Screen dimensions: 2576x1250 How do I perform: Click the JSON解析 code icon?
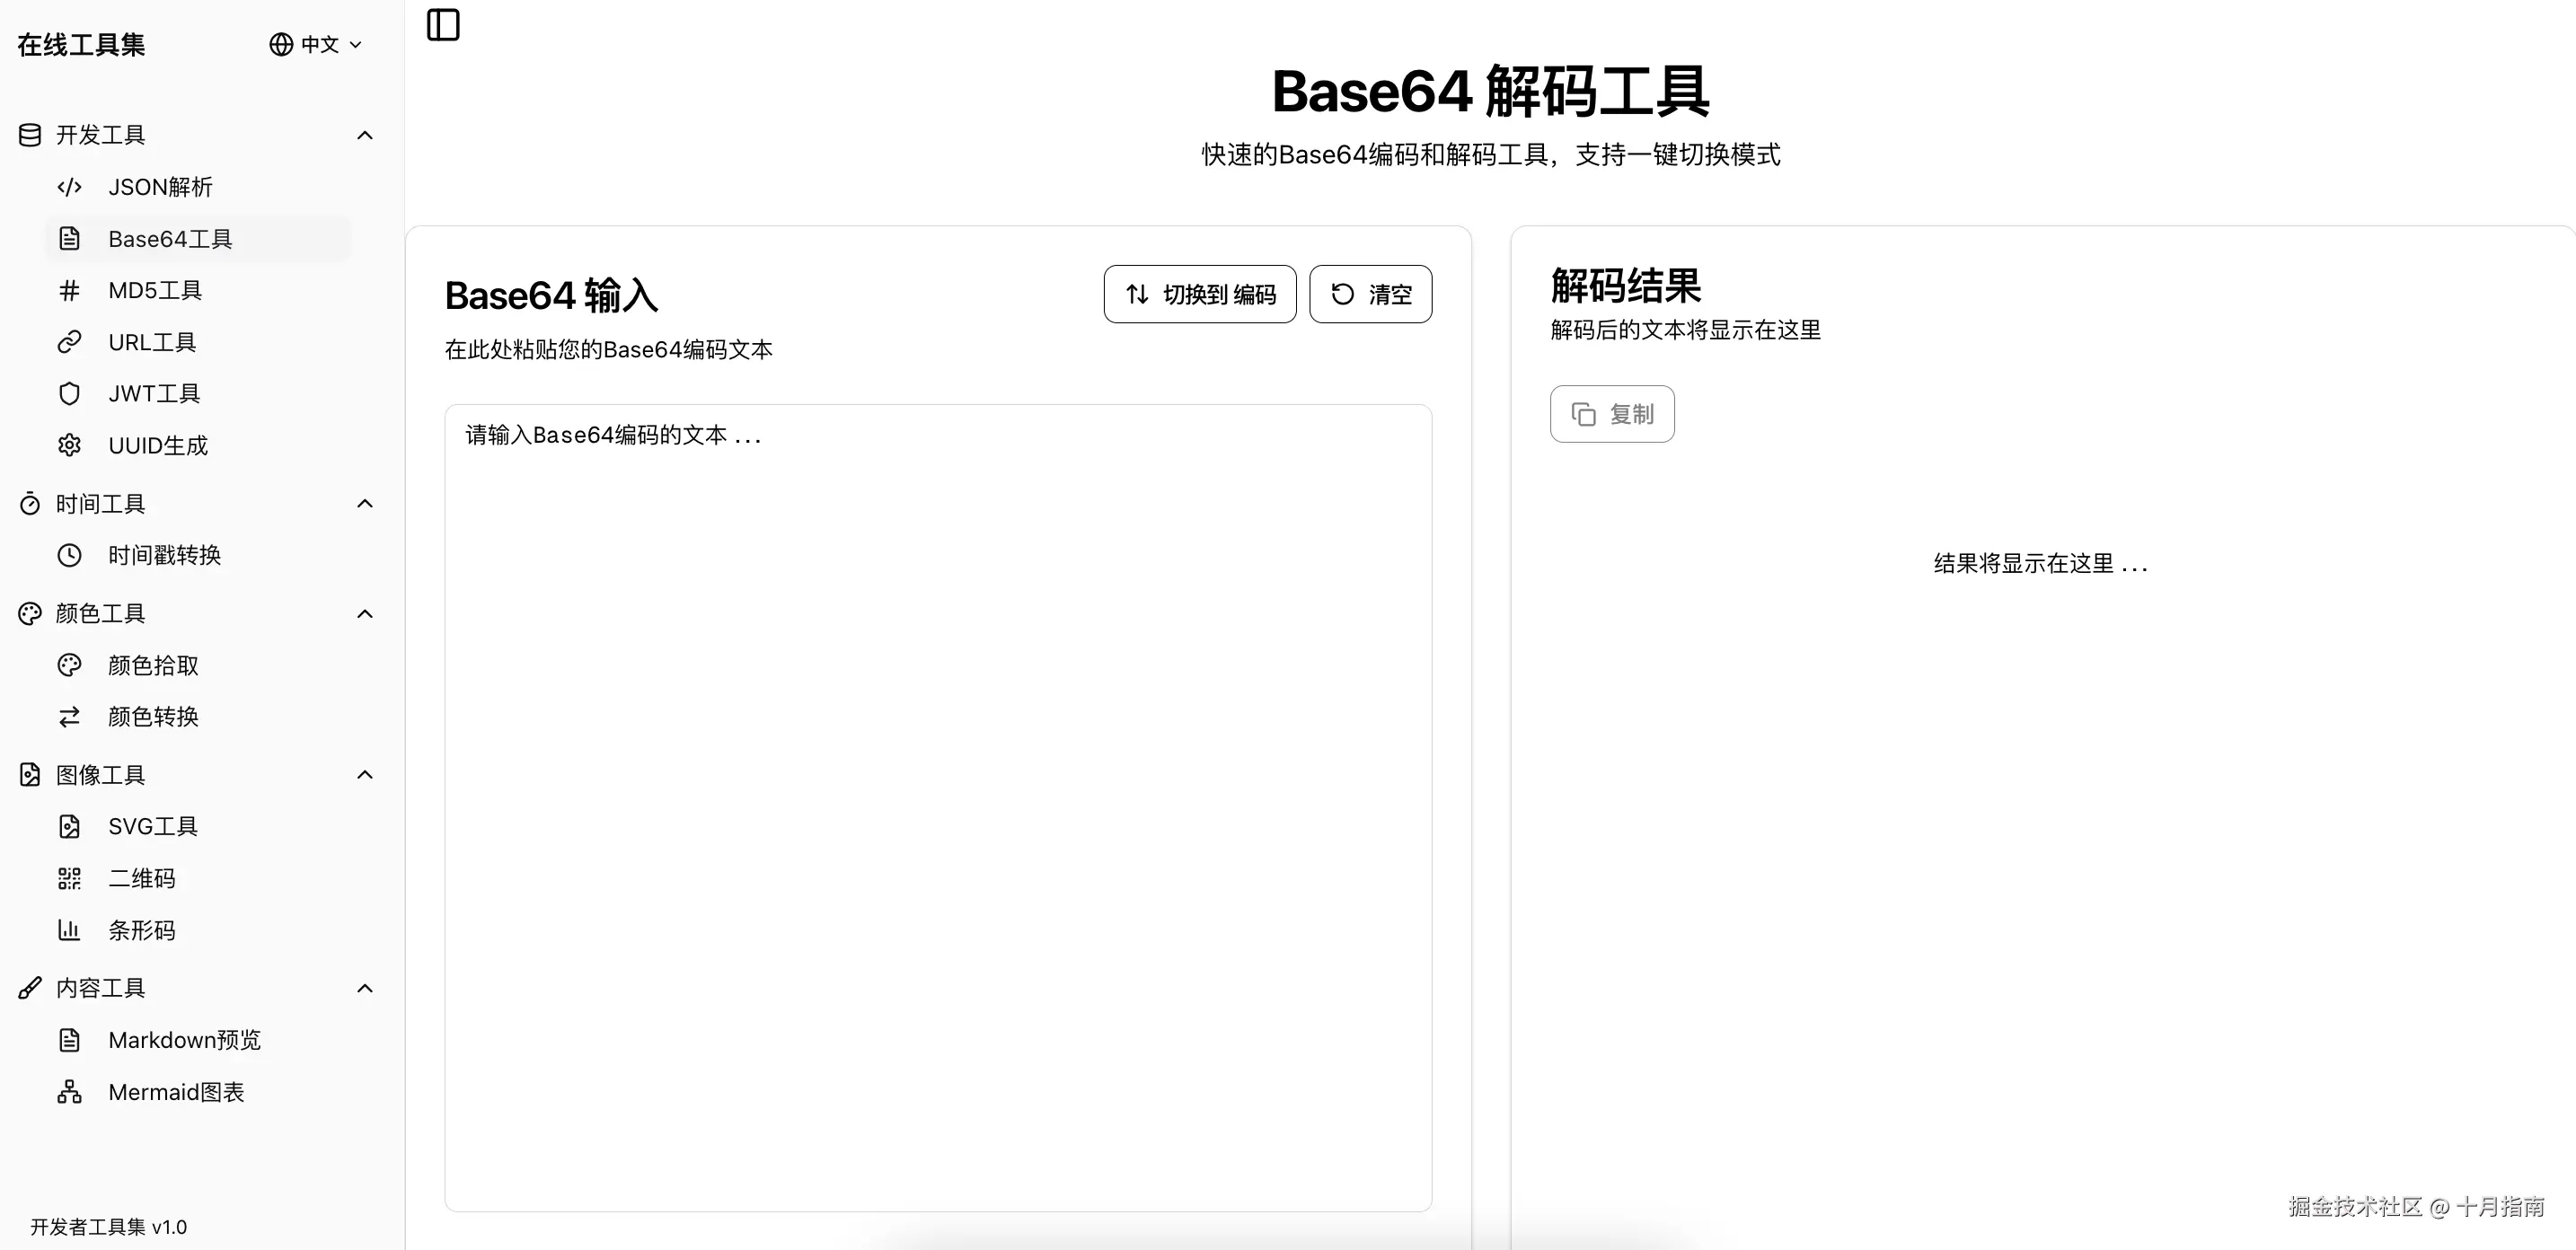(69, 187)
